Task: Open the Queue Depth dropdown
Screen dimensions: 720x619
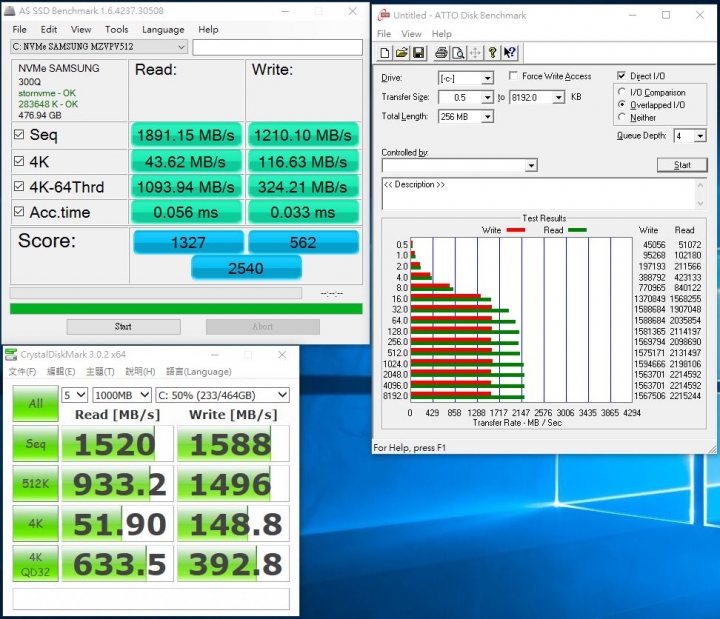Action: click(699, 136)
